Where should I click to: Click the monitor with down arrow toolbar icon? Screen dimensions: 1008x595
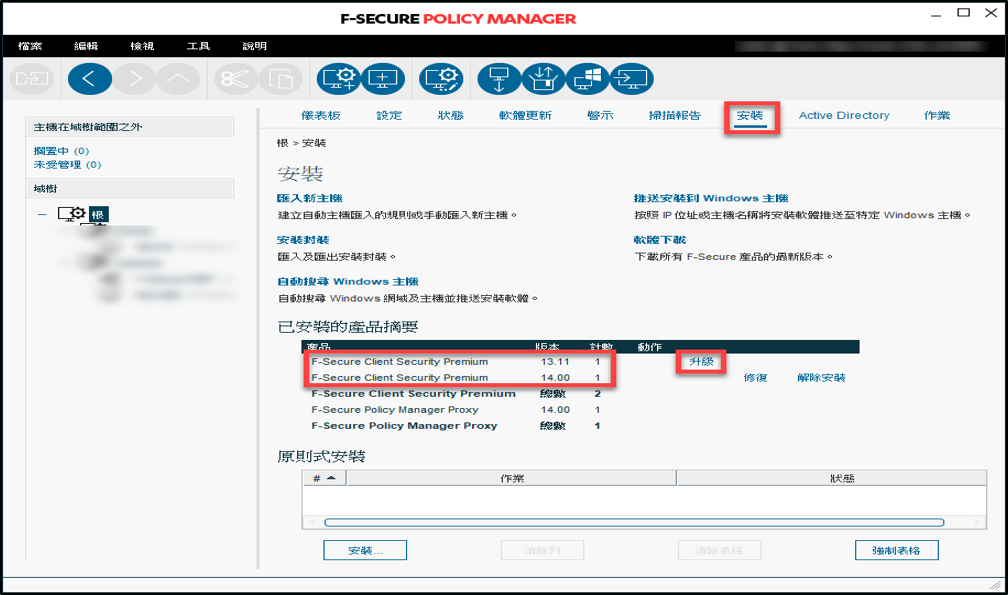click(x=498, y=78)
